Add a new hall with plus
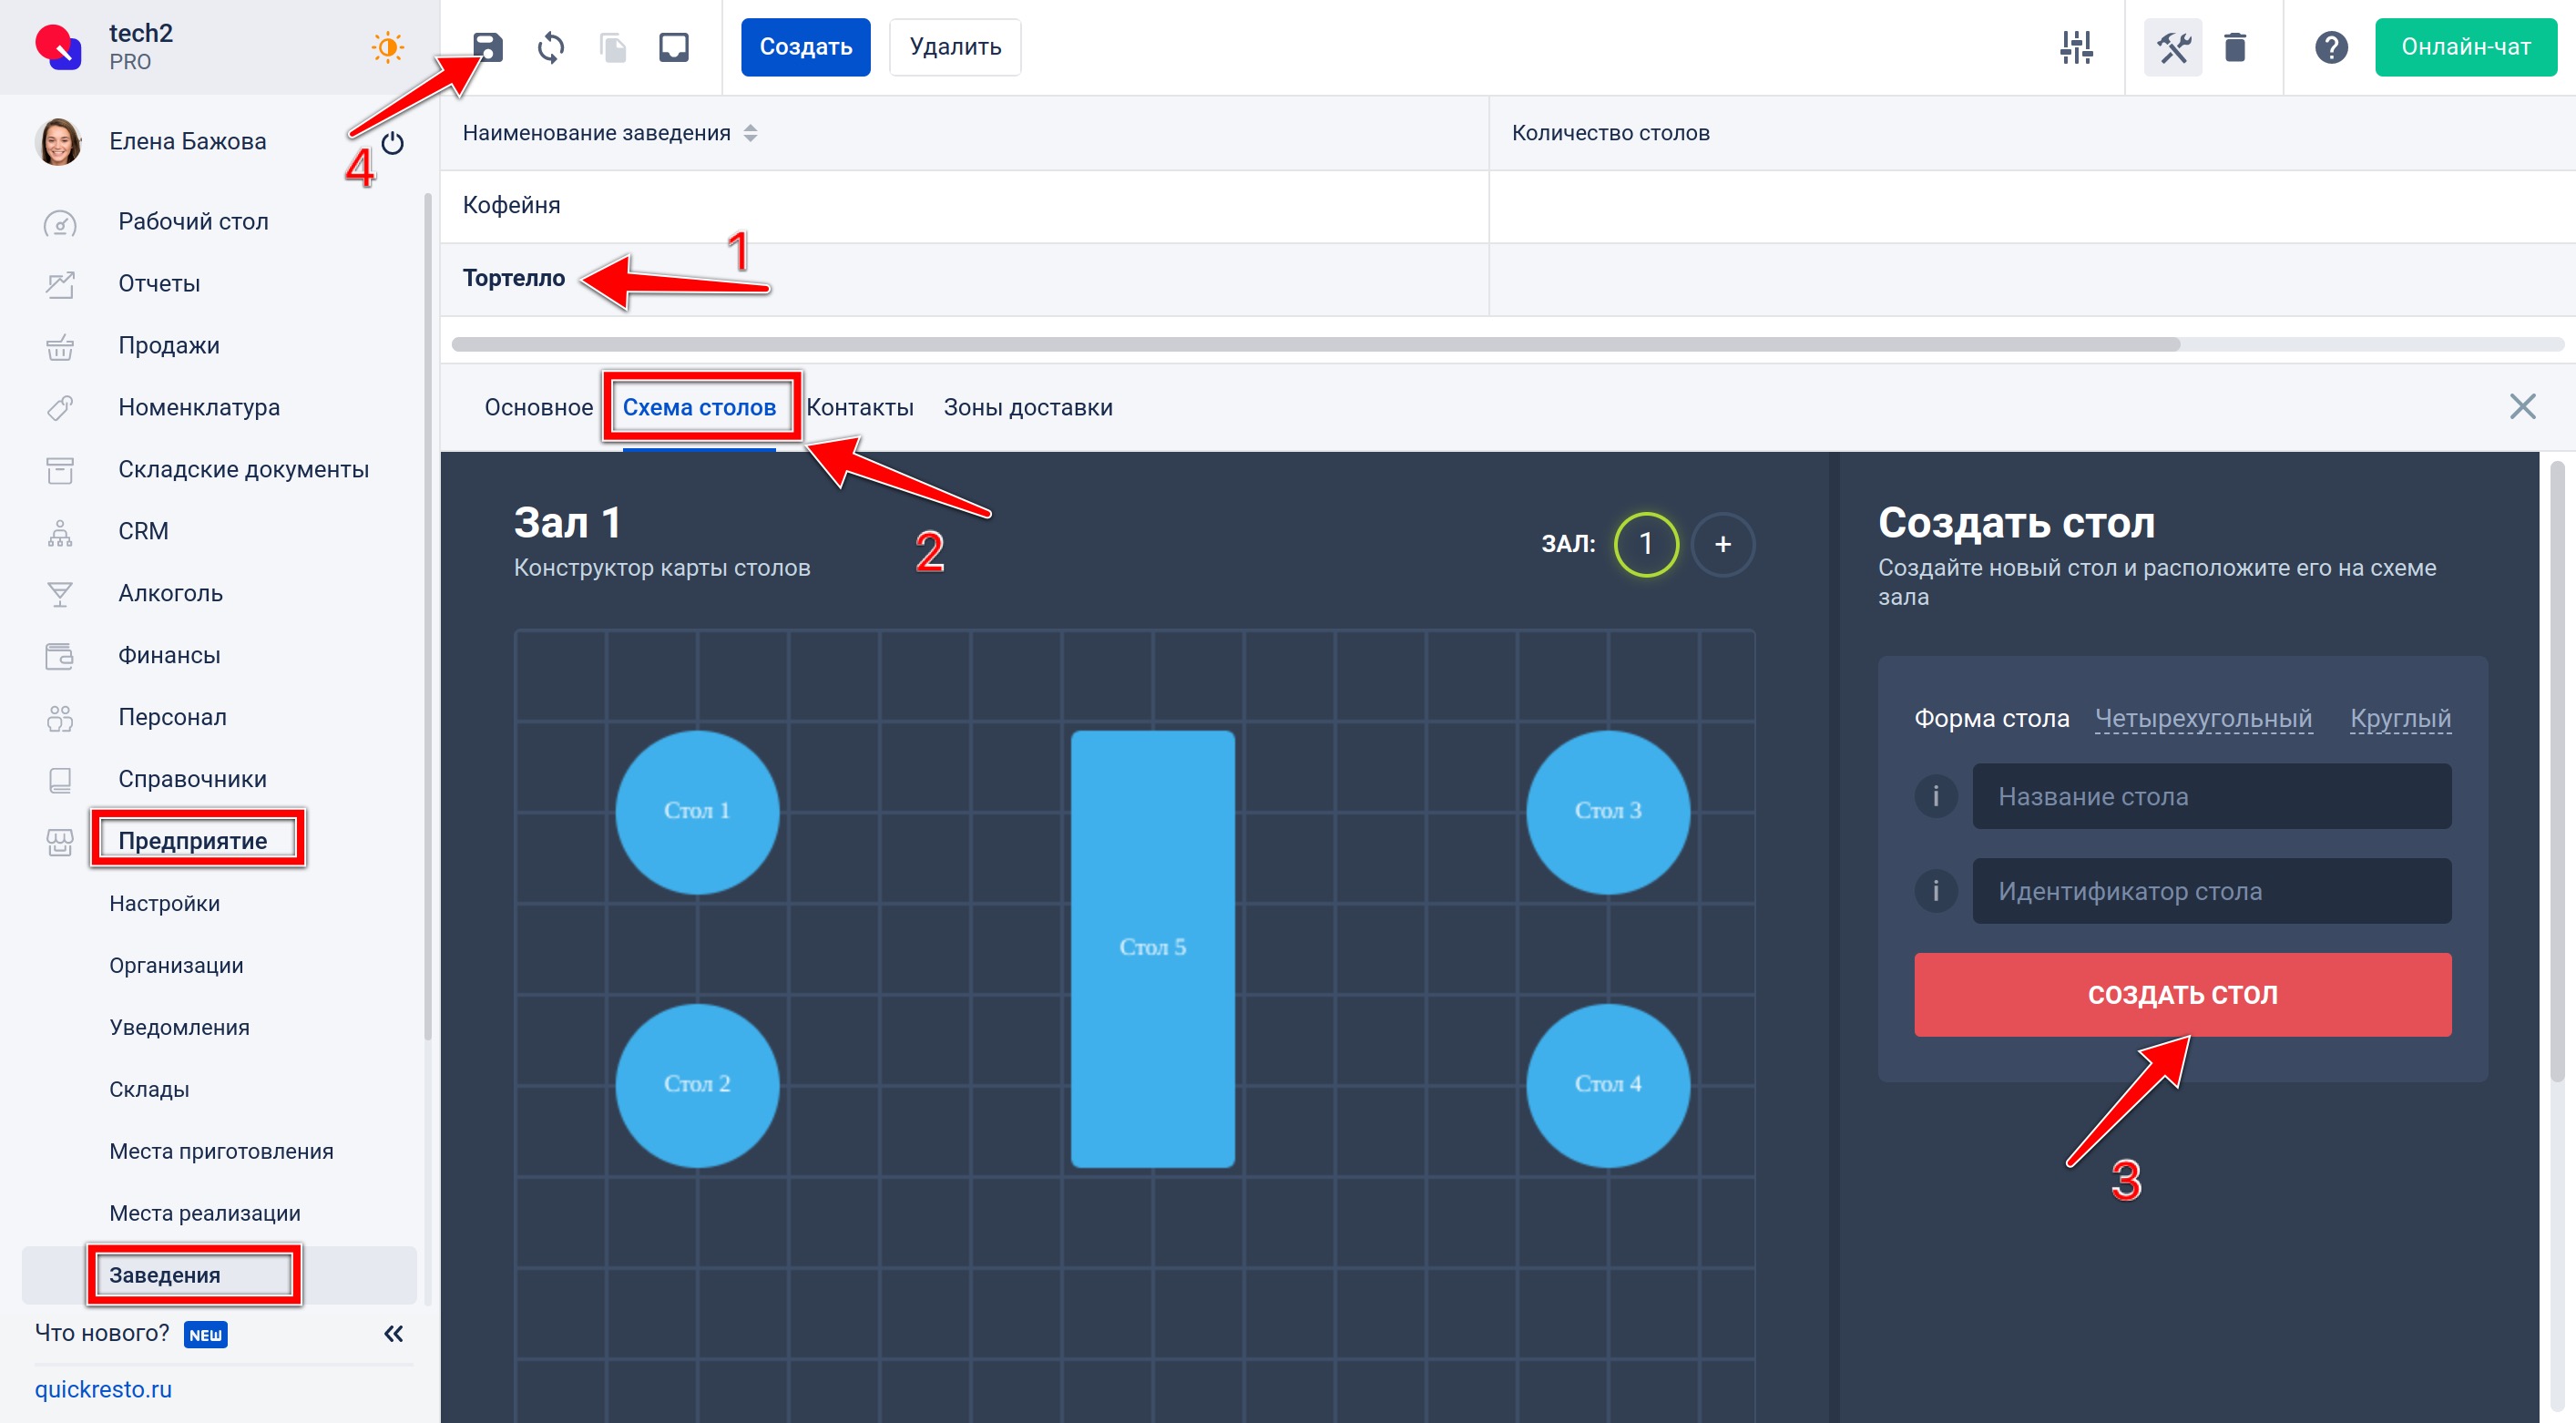 1722,544
